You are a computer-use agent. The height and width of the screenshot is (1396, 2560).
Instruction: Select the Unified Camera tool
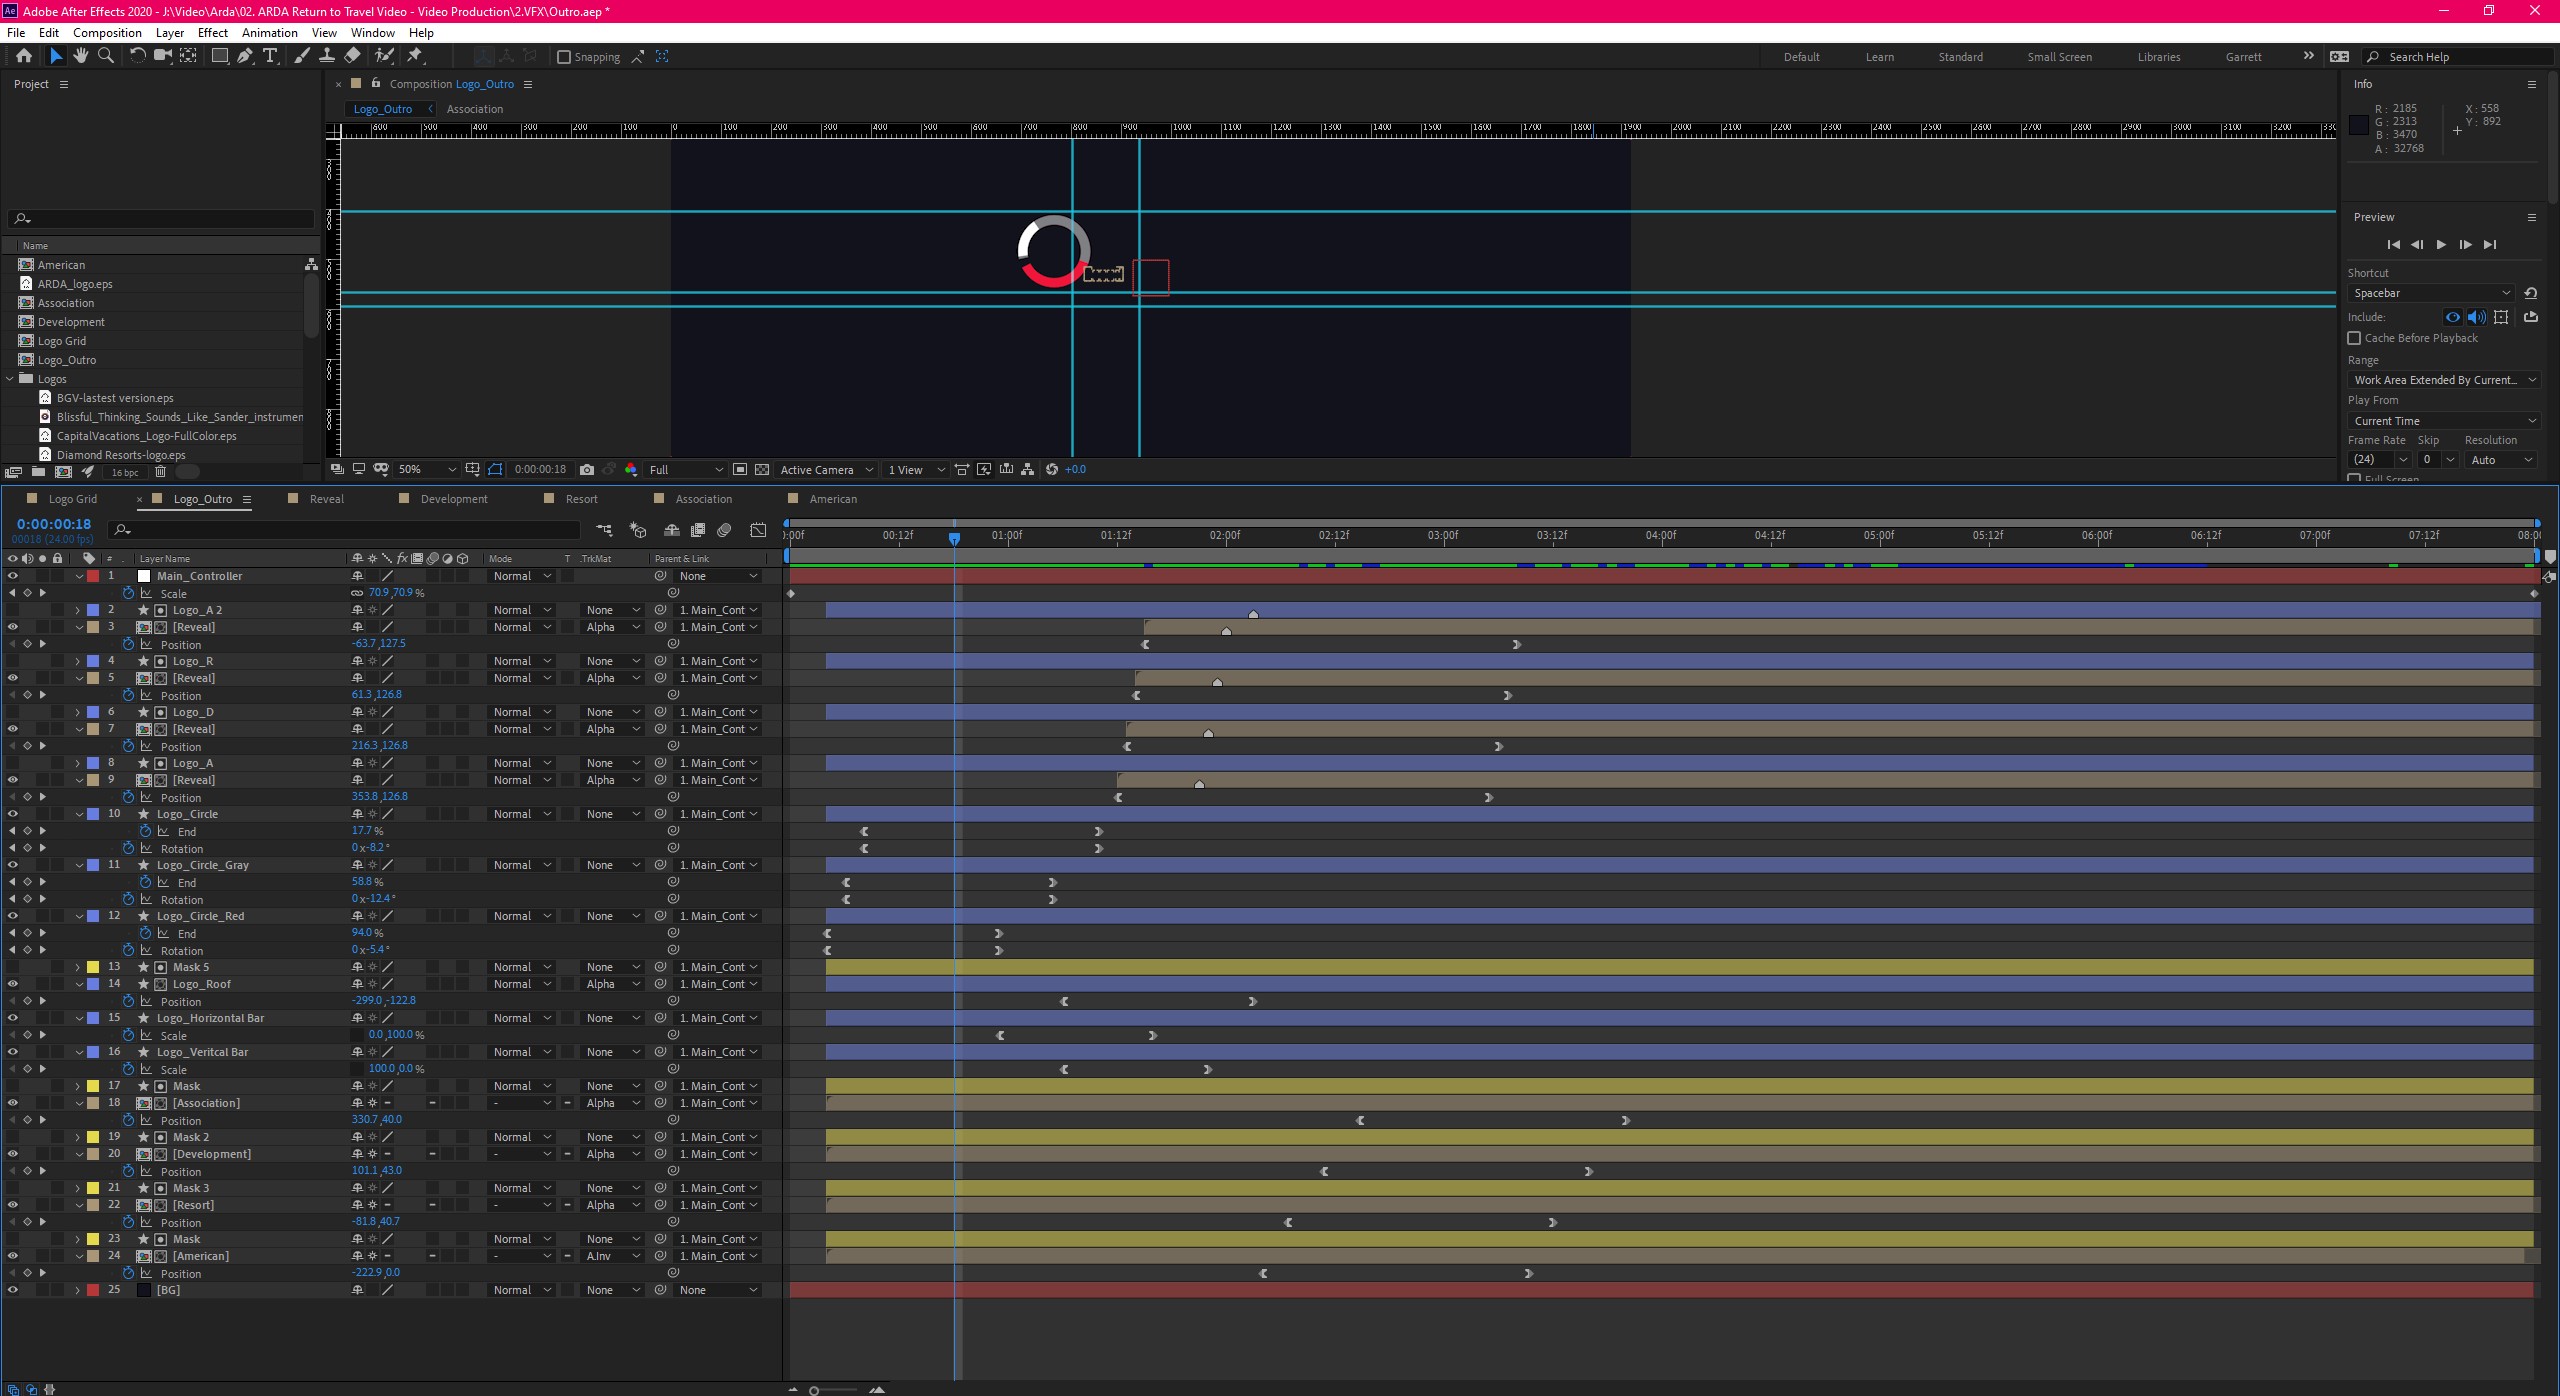click(162, 56)
